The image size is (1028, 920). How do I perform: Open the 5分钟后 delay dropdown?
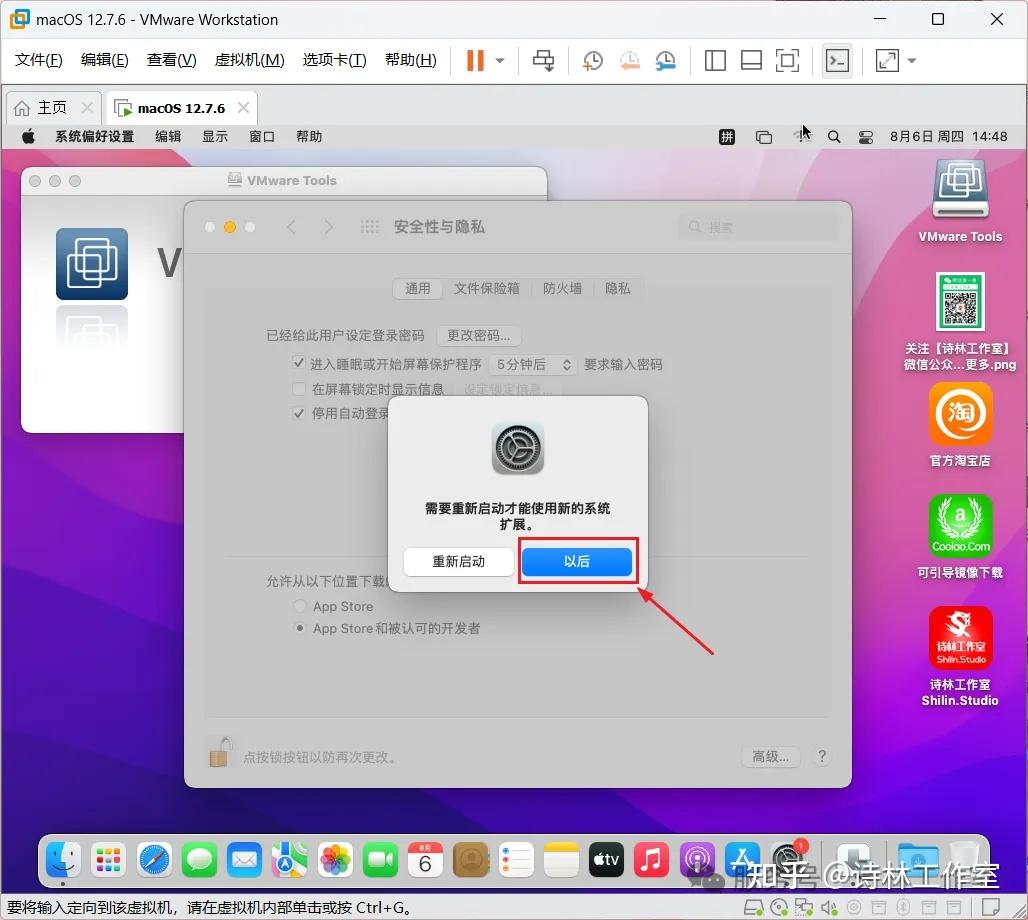[533, 365]
